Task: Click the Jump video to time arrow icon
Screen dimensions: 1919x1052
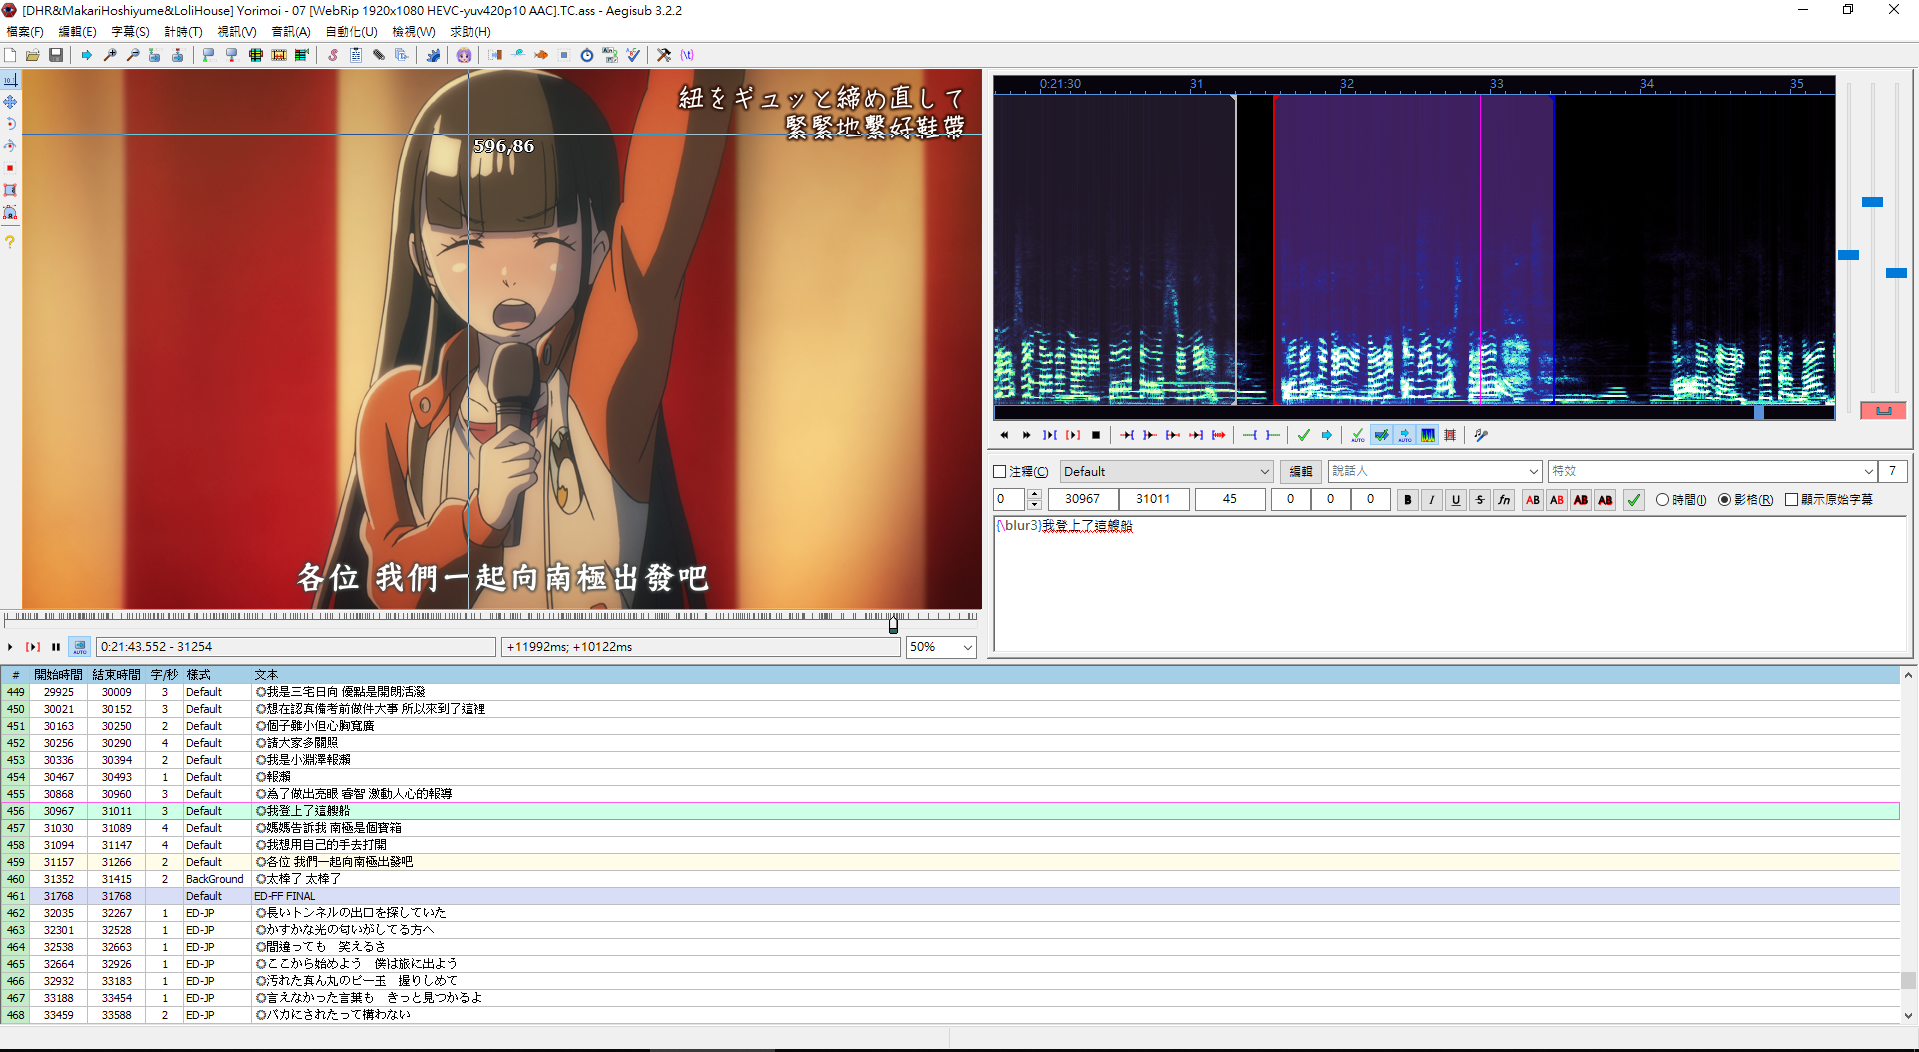Action: click(x=87, y=55)
